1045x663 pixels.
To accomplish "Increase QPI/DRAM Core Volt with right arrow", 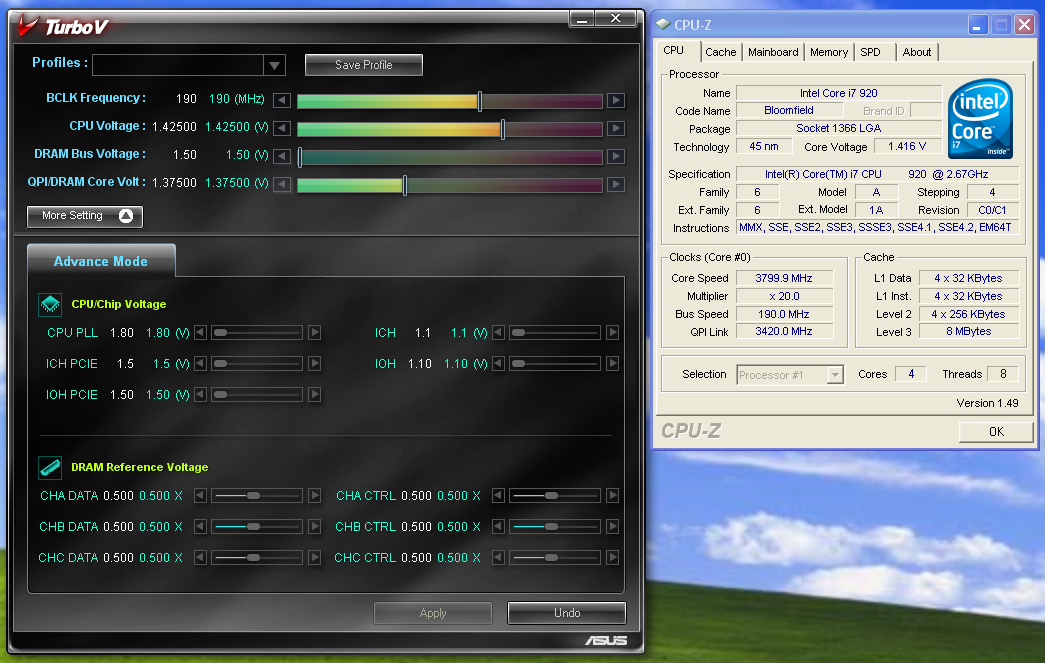I will pos(616,184).
